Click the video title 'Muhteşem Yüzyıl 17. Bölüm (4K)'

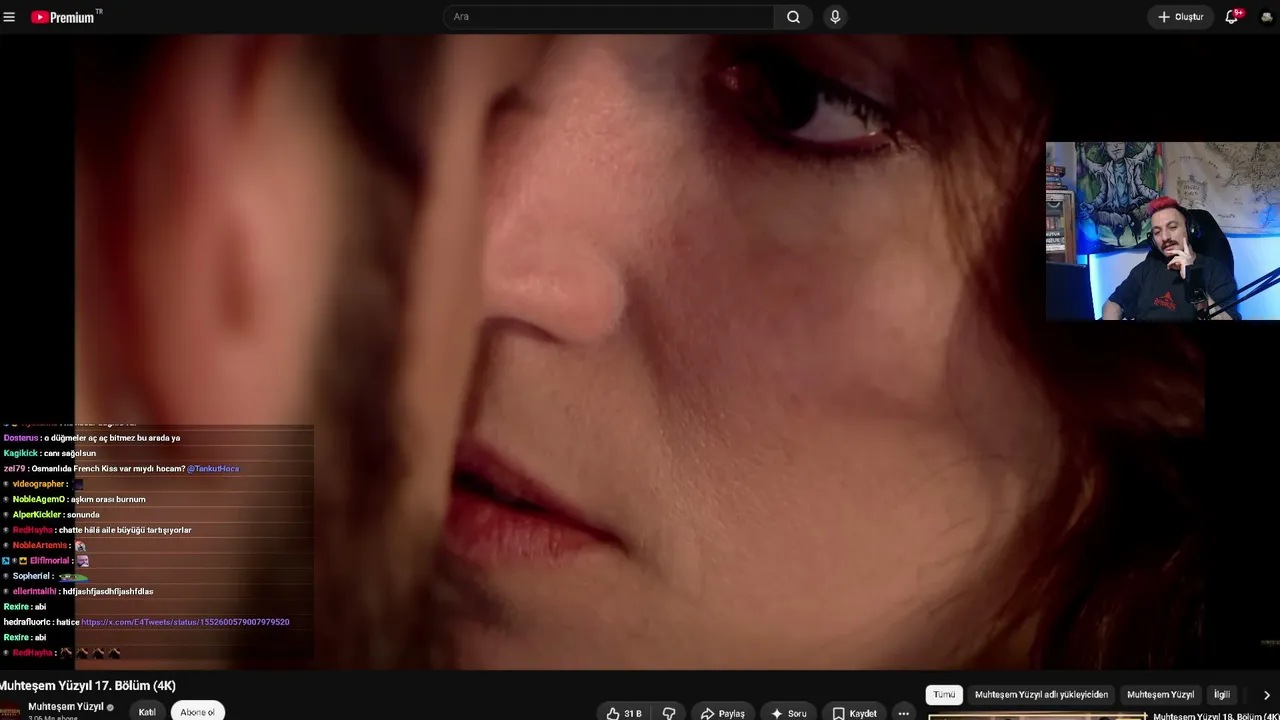[x=88, y=686]
